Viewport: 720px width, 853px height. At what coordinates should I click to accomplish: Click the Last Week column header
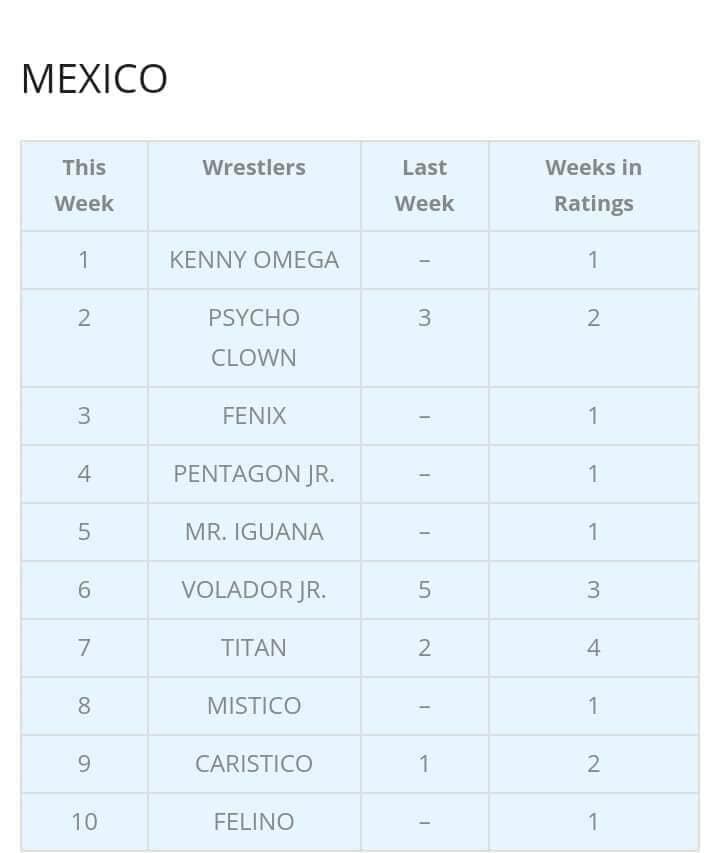click(424, 185)
